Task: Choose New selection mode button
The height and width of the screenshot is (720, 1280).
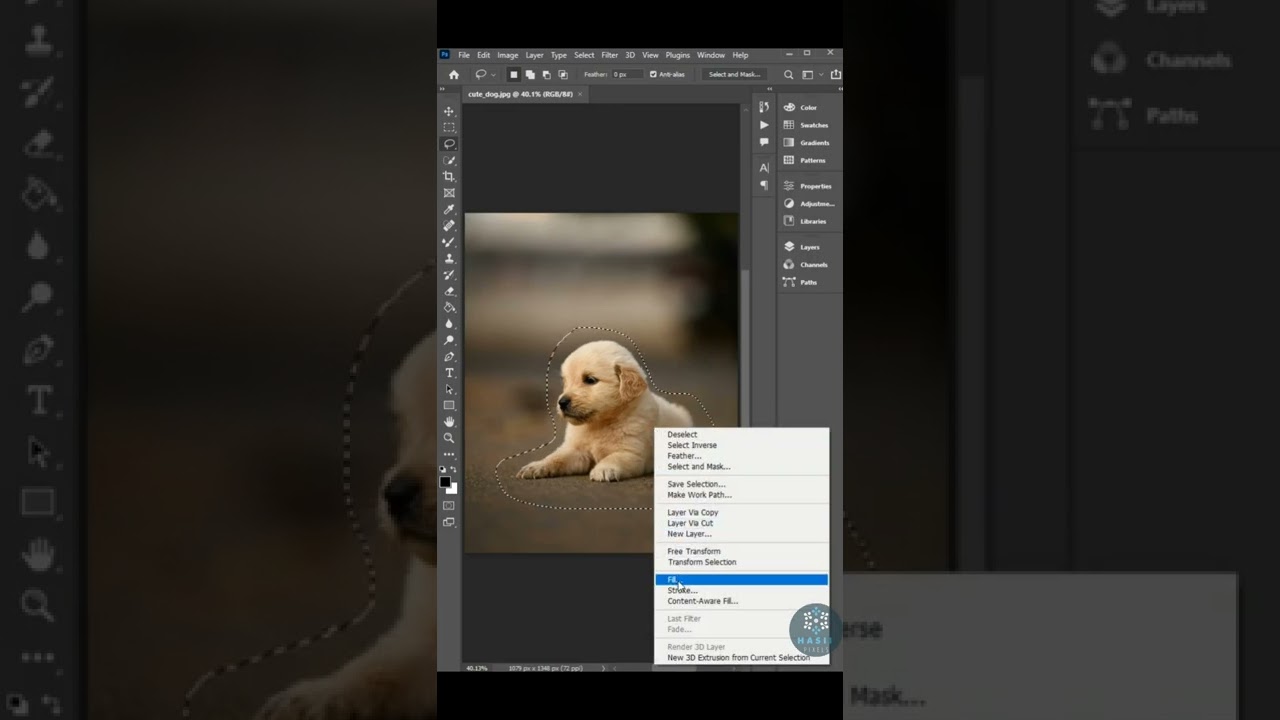Action: pos(514,74)
